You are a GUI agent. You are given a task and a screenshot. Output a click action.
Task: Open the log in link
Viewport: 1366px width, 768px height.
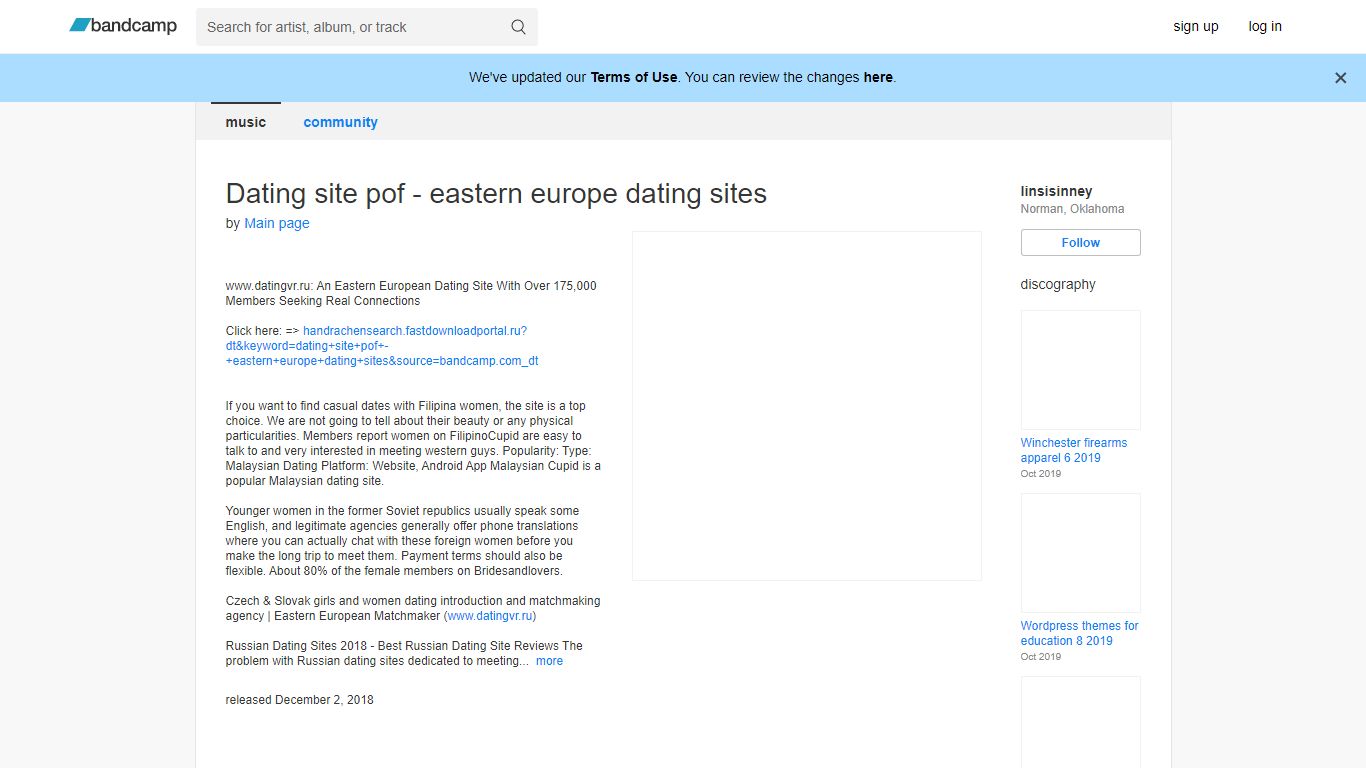point(1265,27)
